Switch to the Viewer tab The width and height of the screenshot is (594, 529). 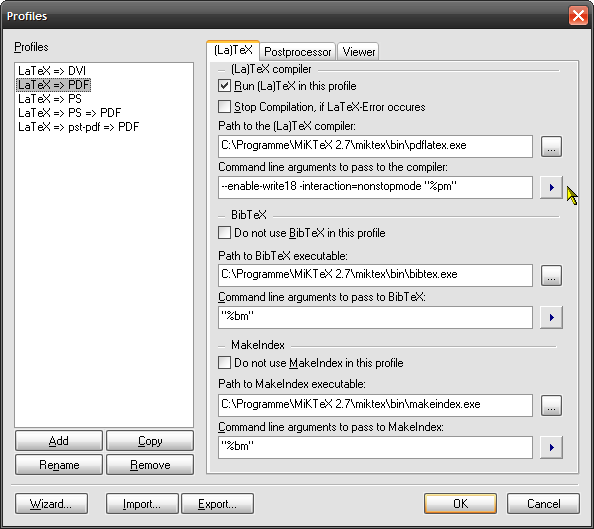point(358,52)
